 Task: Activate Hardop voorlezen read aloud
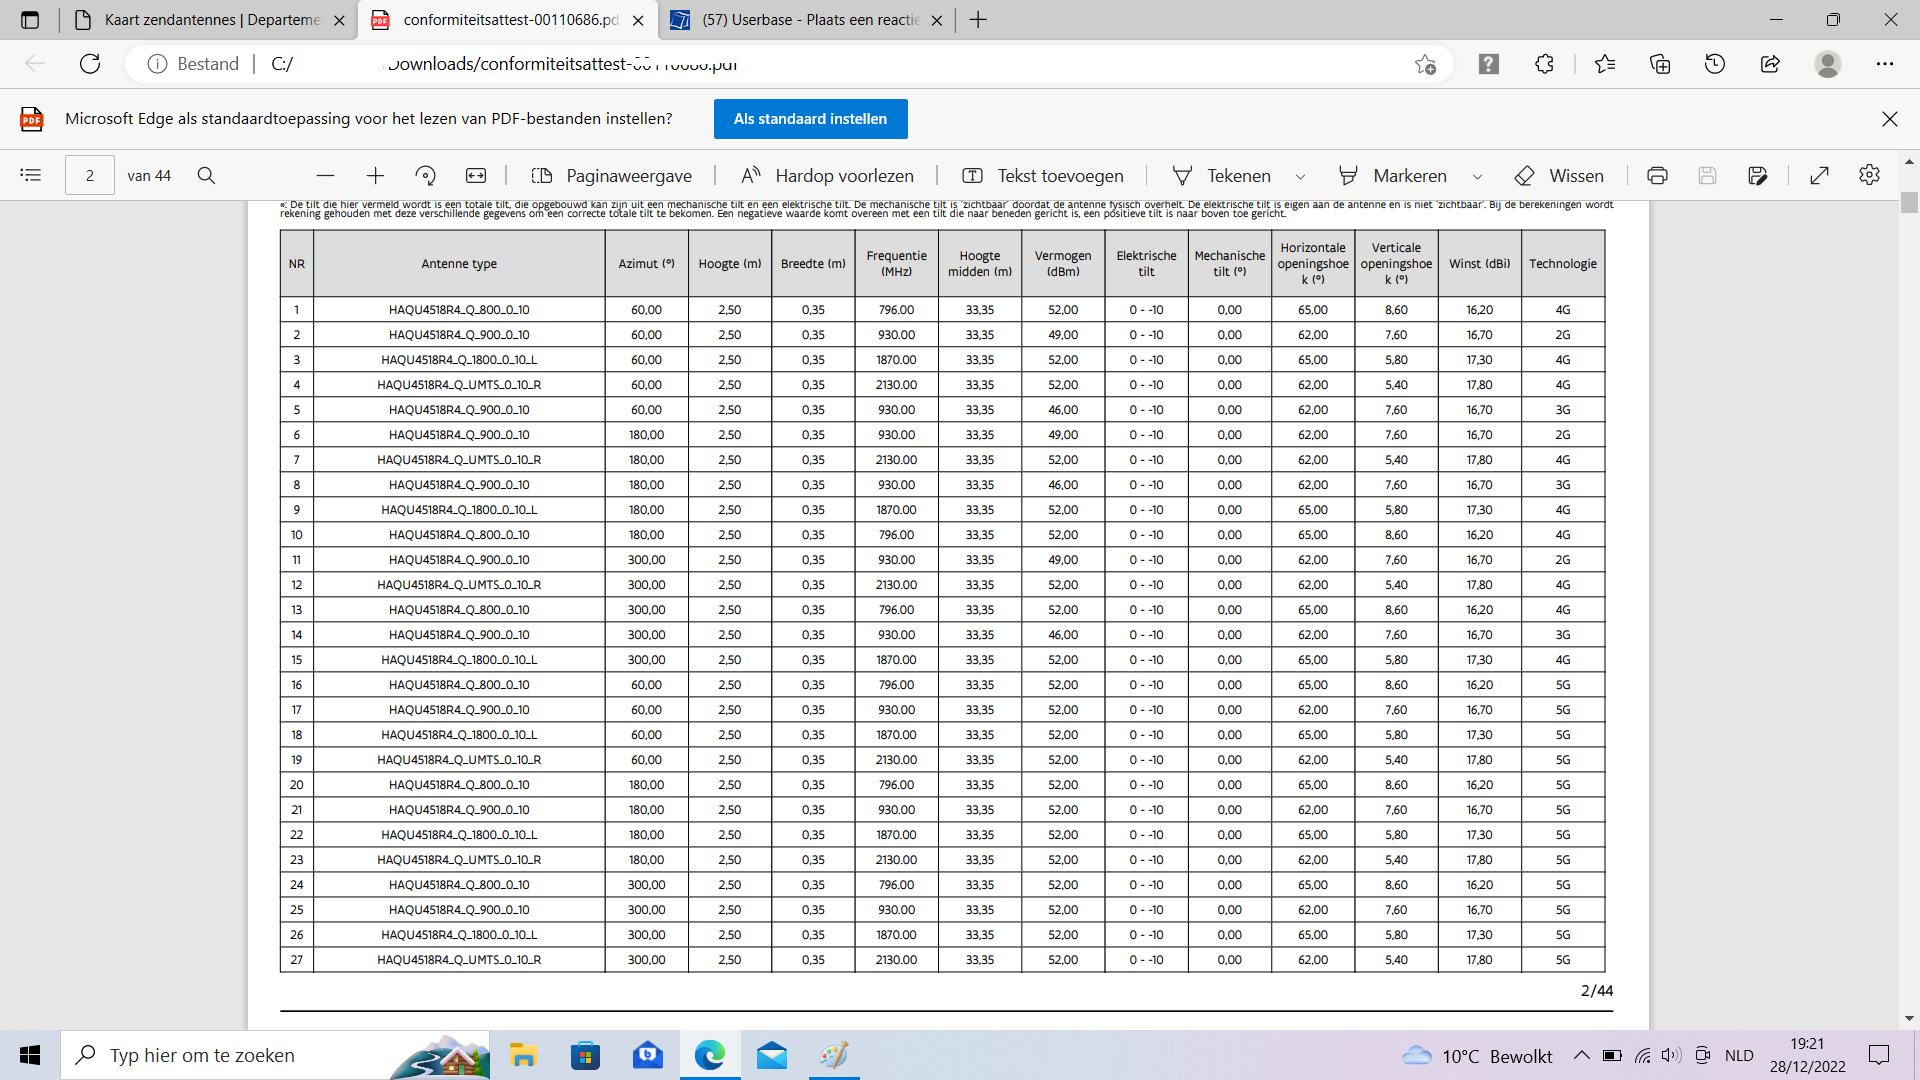click(827, 176)
